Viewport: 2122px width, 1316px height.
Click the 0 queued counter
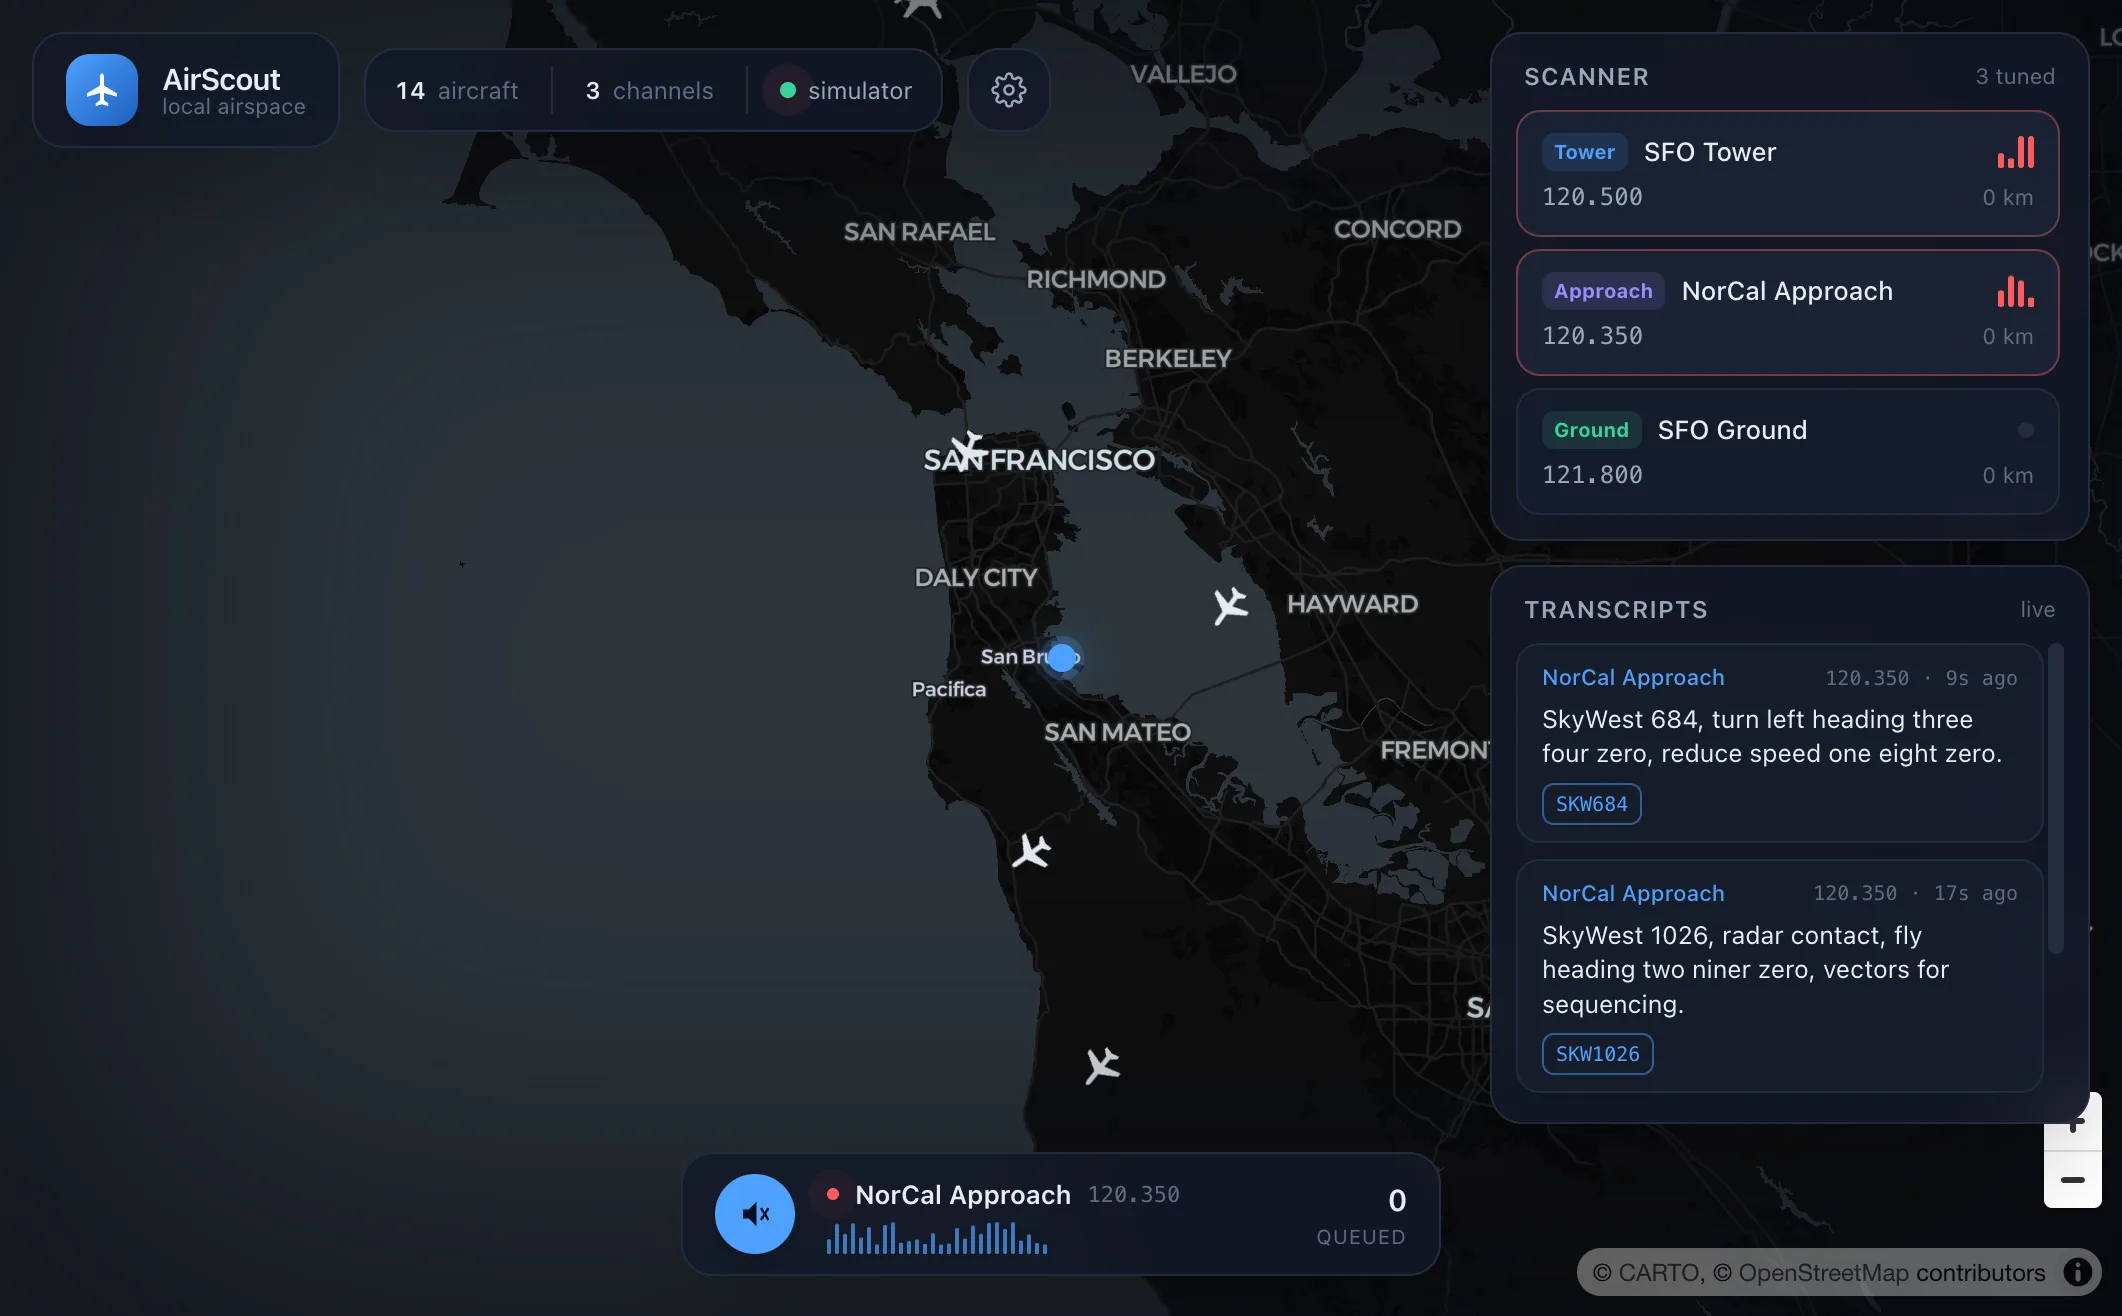click(1361, 1216)
